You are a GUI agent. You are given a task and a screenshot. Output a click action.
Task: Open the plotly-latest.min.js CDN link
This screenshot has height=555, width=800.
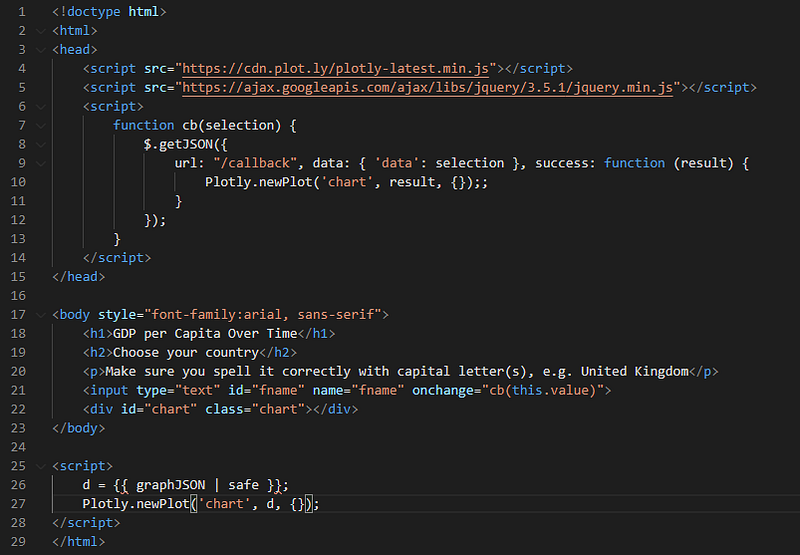point(335,69)
